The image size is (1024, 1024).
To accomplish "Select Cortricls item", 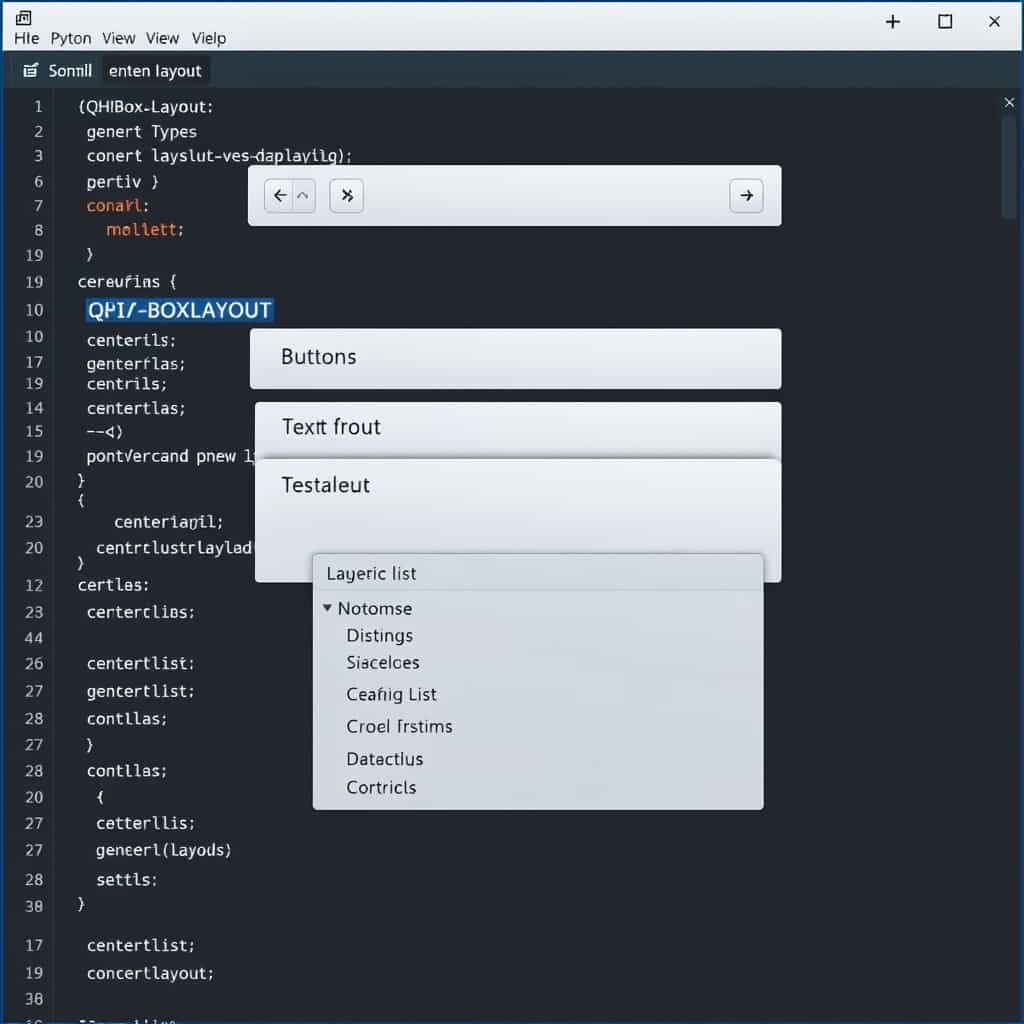I will tap(381, 787).
